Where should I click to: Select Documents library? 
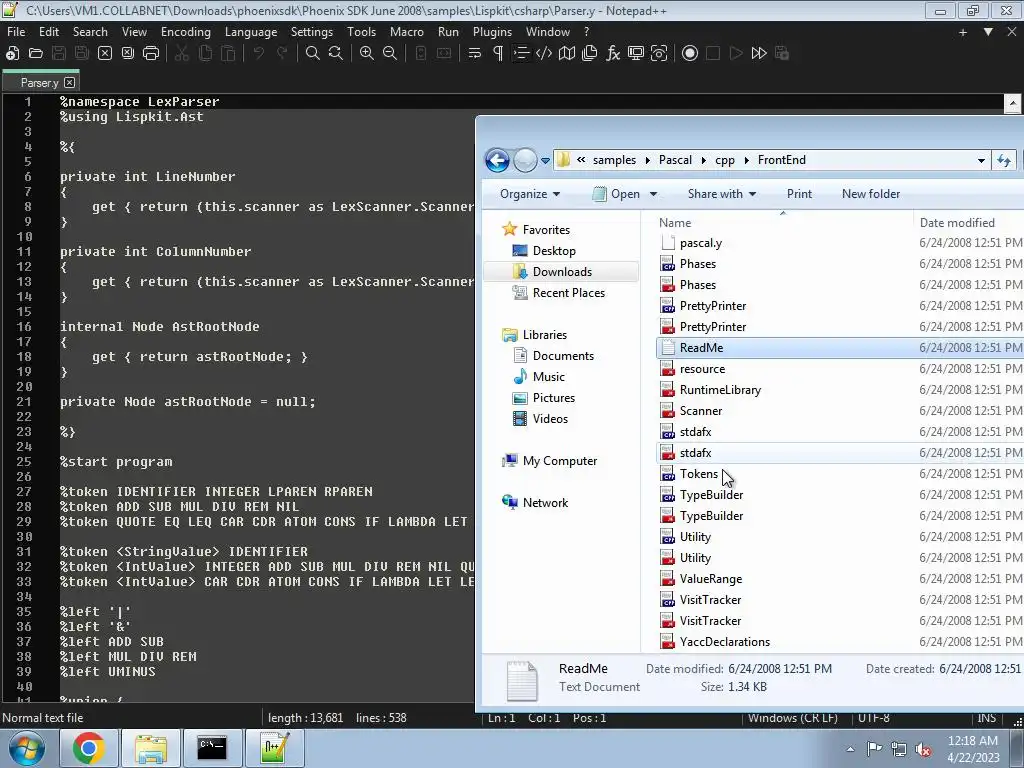563,356
